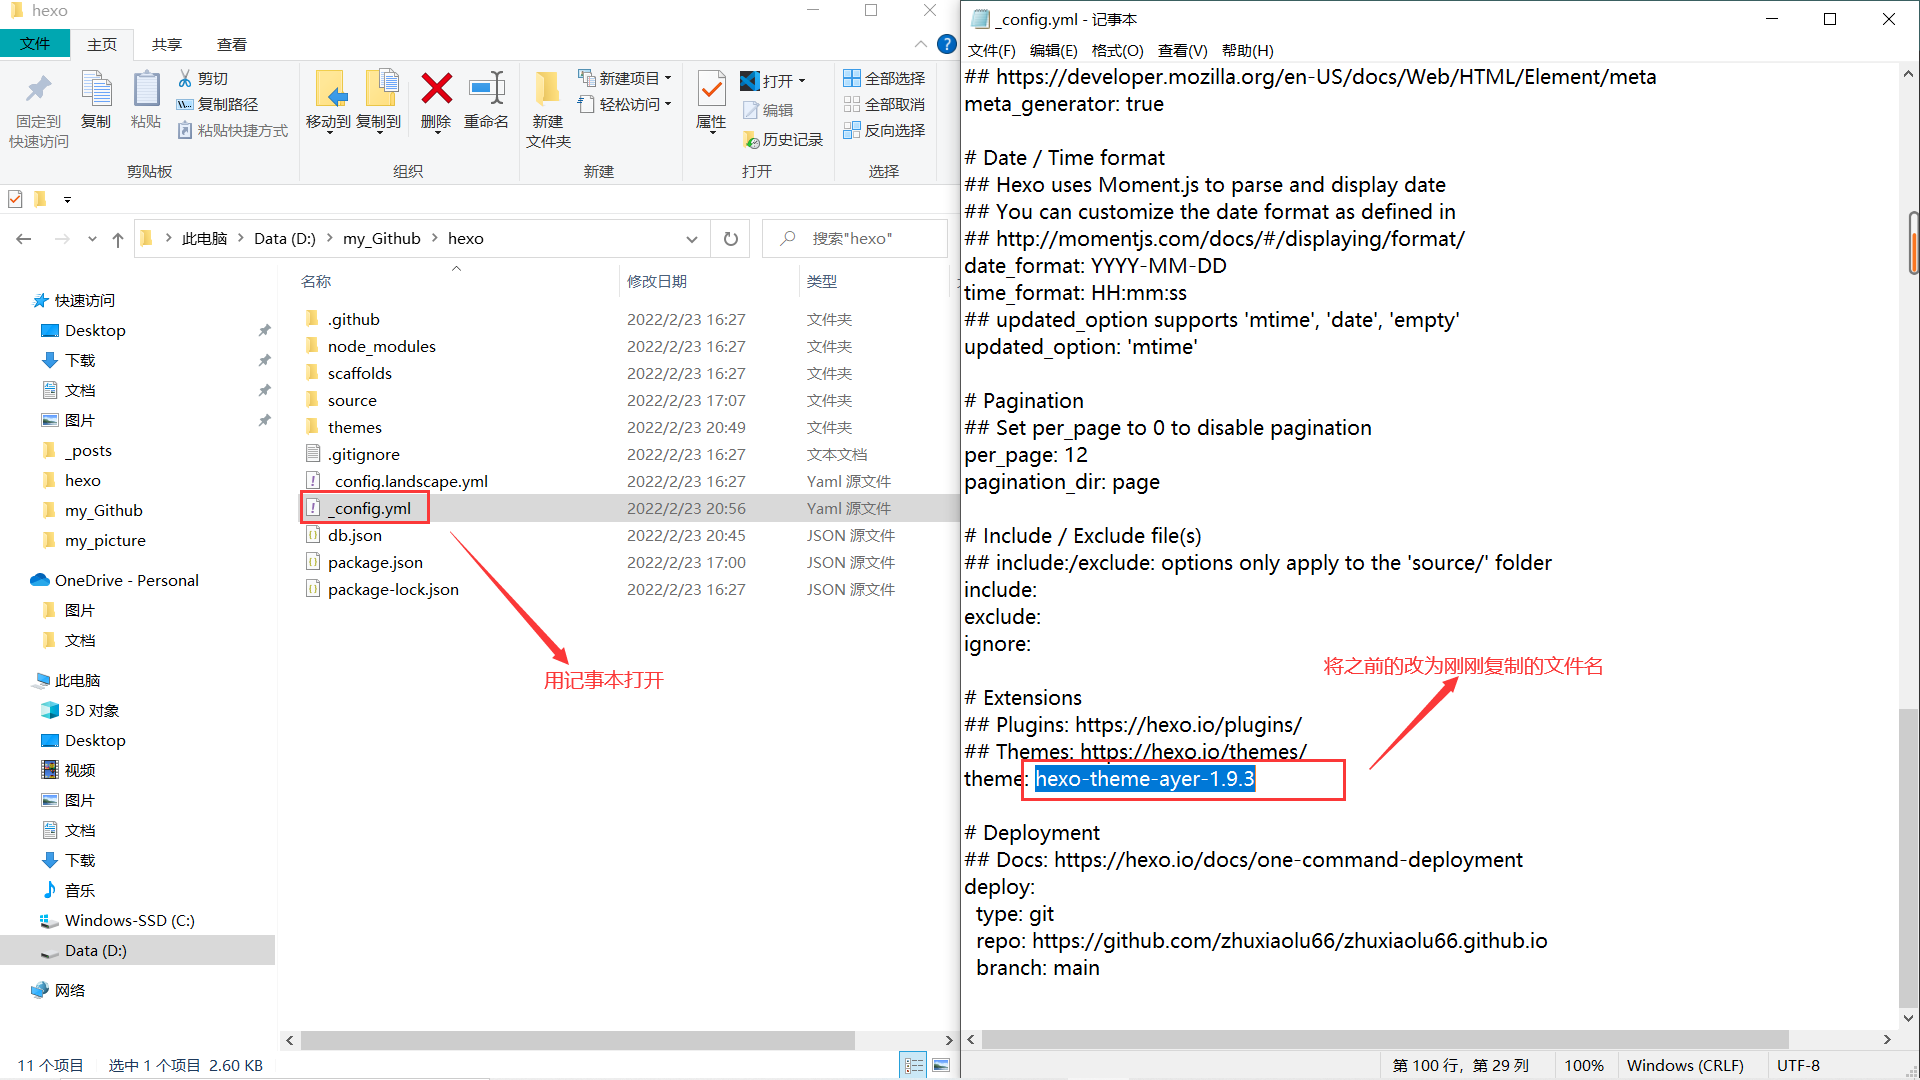Click the Back navigation arrow
The width and height of the screenshot is (1920, 1080).
24,239
